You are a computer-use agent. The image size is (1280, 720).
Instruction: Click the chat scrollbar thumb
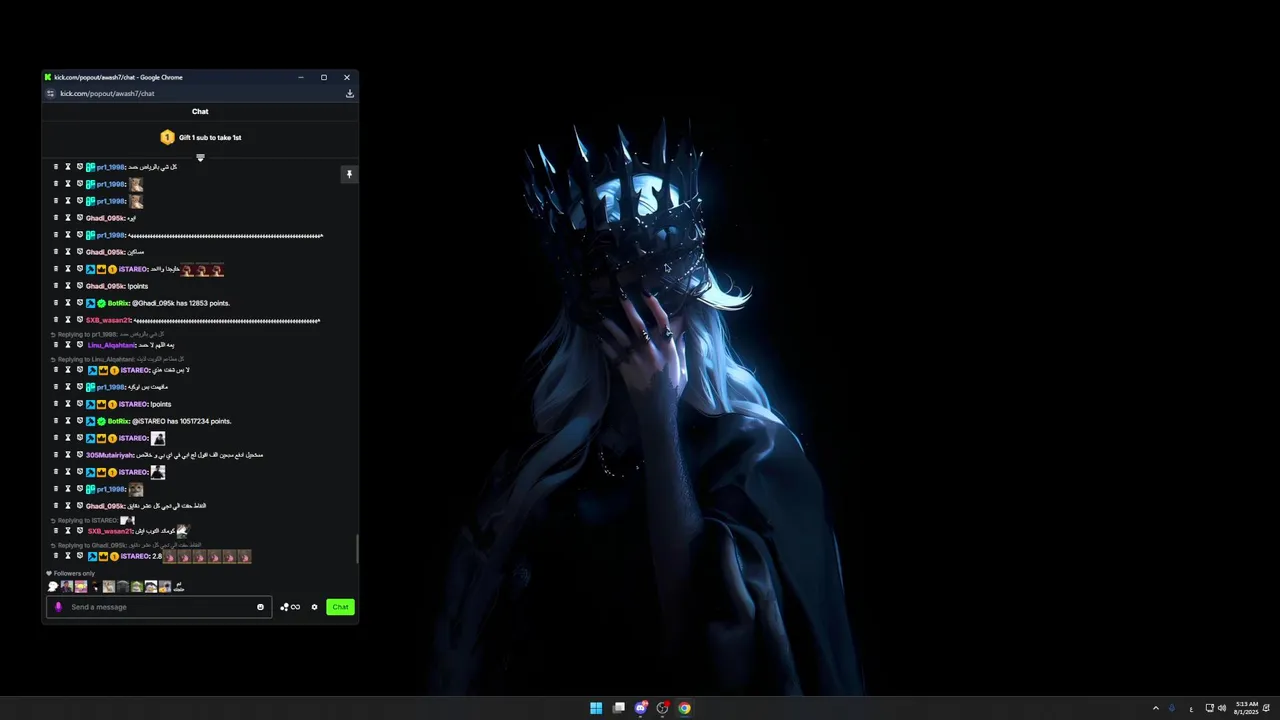[x=356, y=548]
